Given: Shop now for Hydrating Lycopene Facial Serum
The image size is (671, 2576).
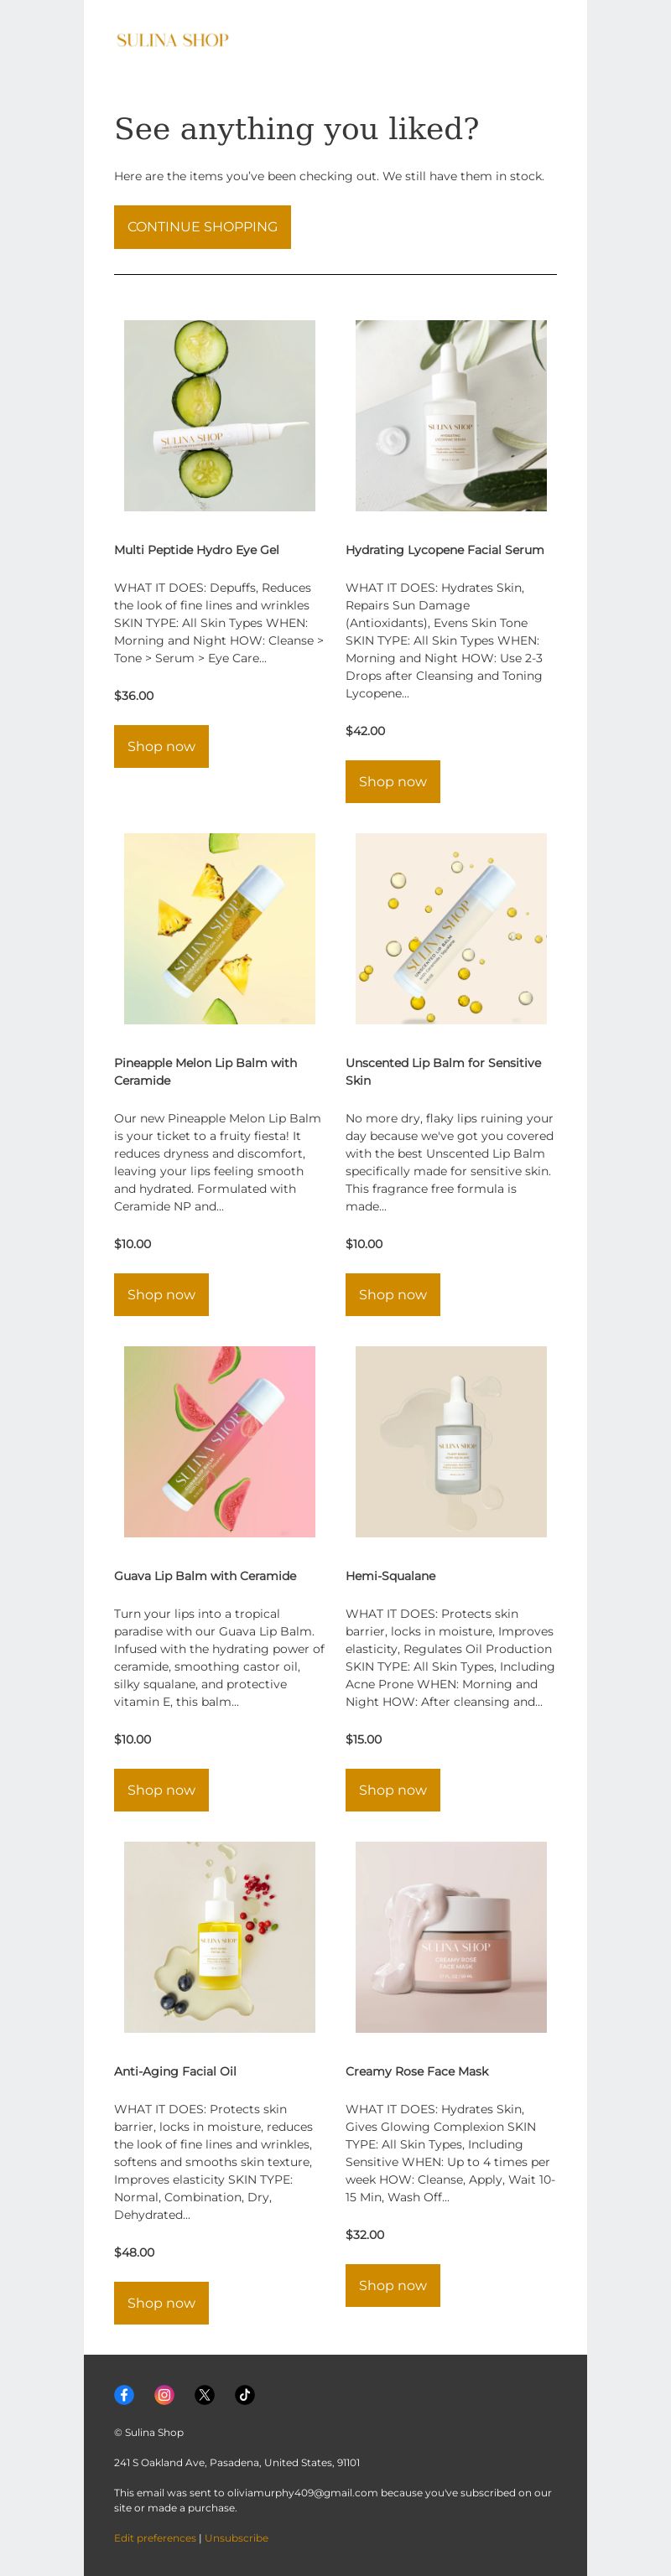Looking at the screenshot, I should pos(392,781).
